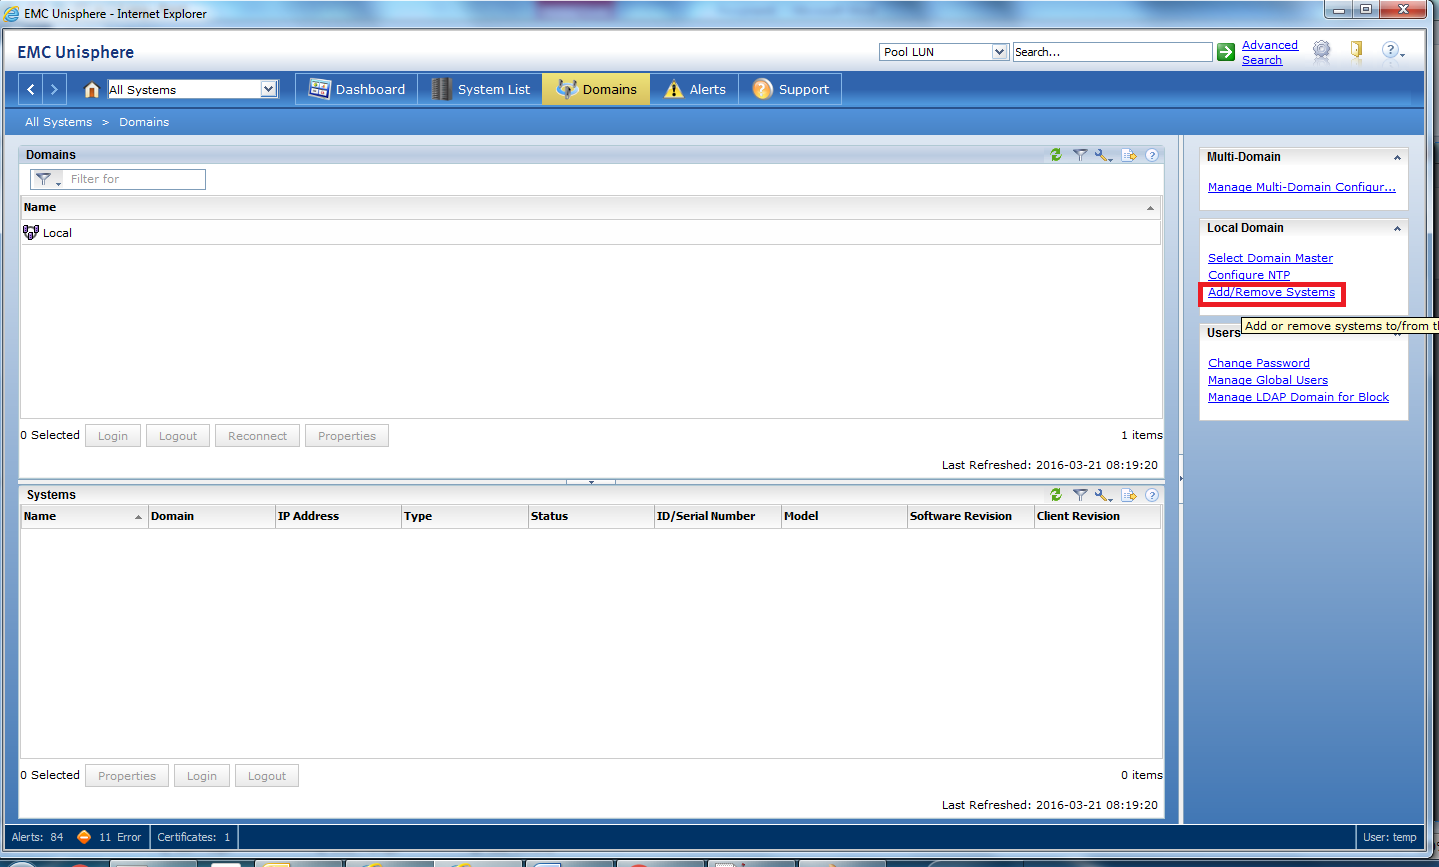Click the funnel icon beside Filter for

pyautogui.click(x=46, y=179)
